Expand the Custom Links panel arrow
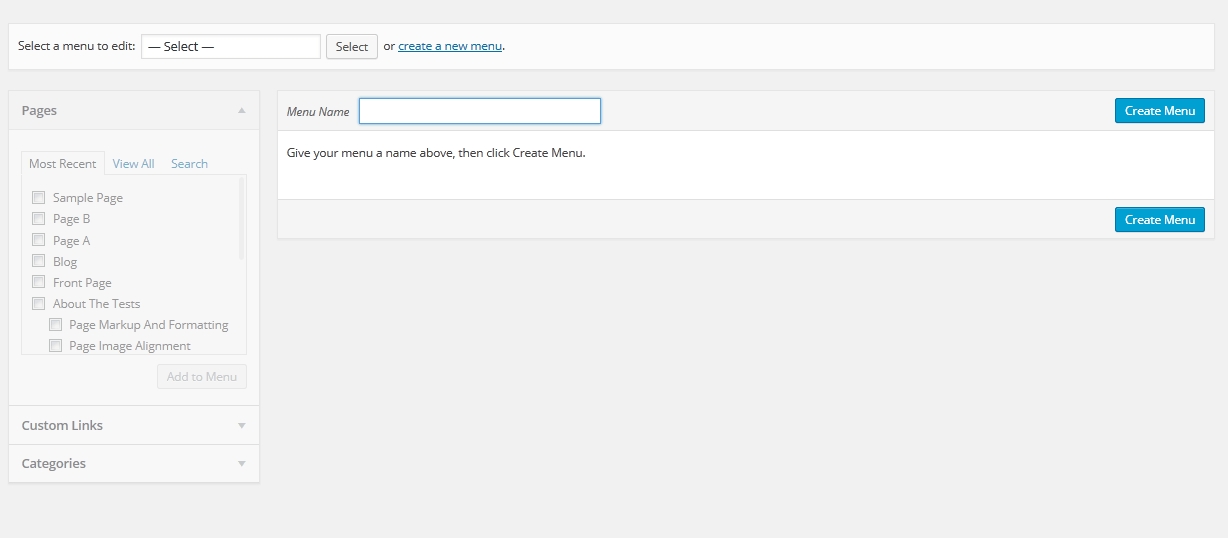This screenshot has width=1228, height=538. coord(241,425)
